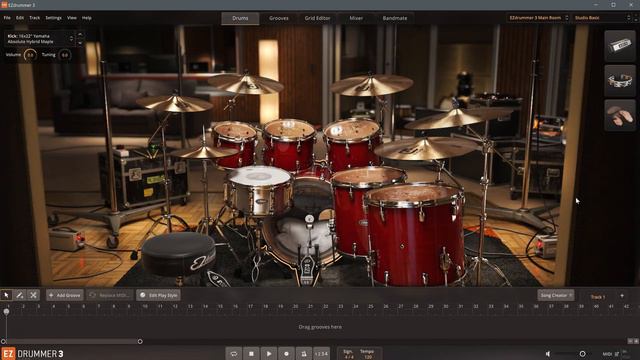The width and height of the screenshot is (640, 360).
Task: Select the tambourine percussion icon
Action: [x=620, y=80]
